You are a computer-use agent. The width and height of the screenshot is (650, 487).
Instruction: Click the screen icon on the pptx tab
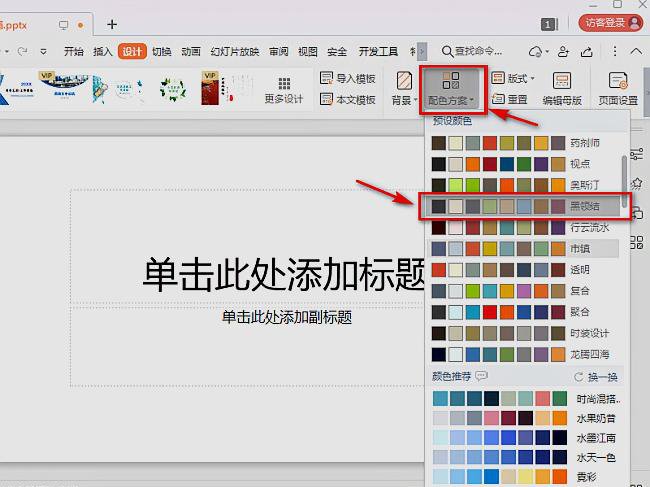click(x=63, y=25)
